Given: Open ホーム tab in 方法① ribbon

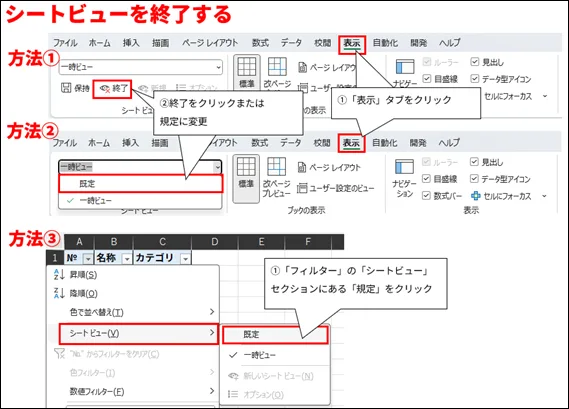Looking at the screenshot, I should [x=100, y=43].
